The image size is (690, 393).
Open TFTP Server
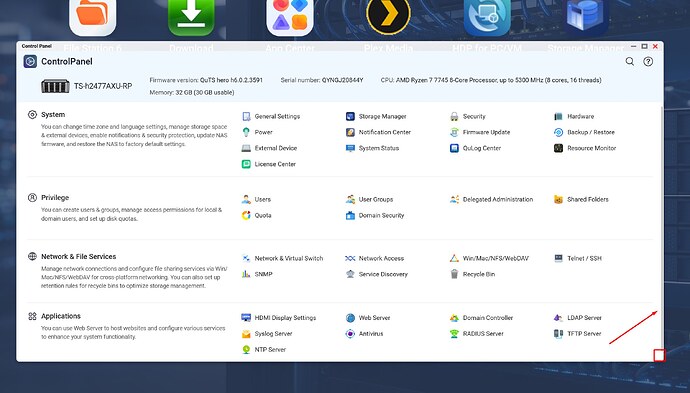point(578,334)
